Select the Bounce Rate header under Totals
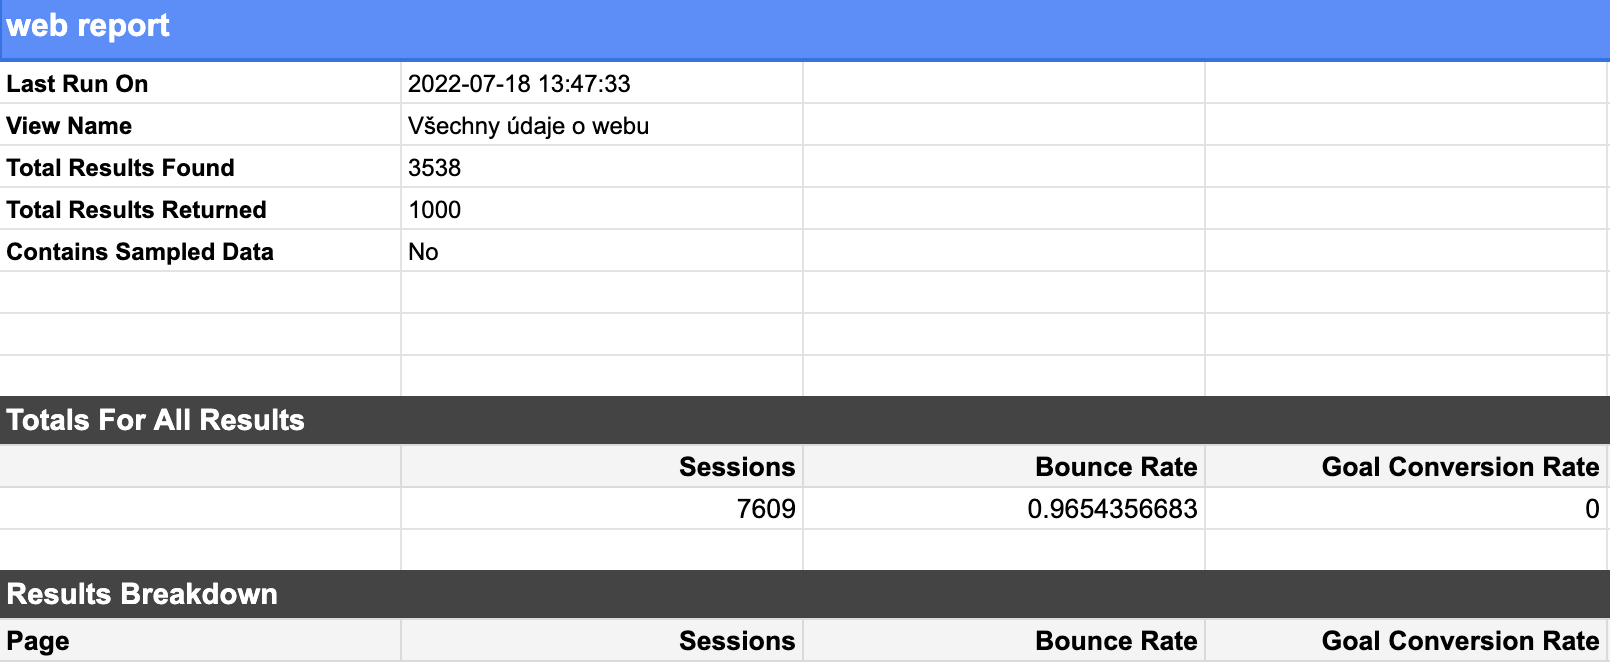 (1004, 466)
